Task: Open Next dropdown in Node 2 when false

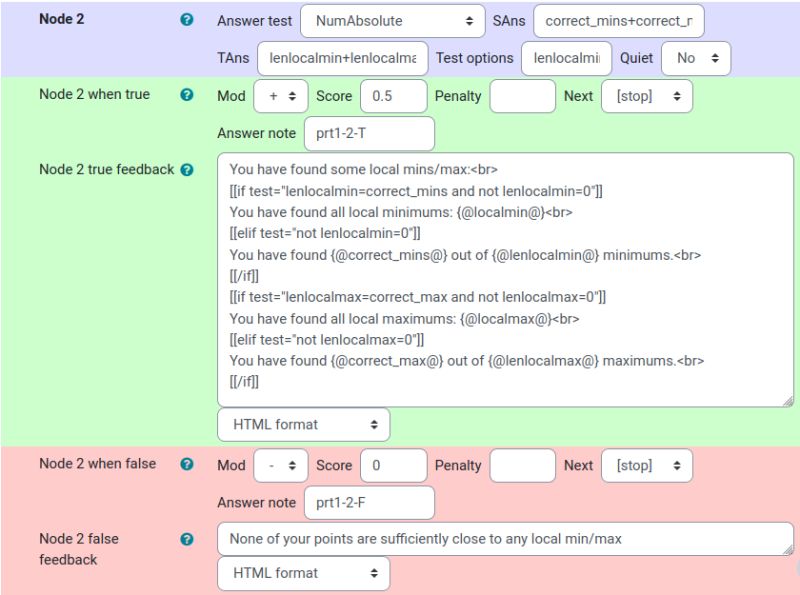Action: [x=647, y=465]
